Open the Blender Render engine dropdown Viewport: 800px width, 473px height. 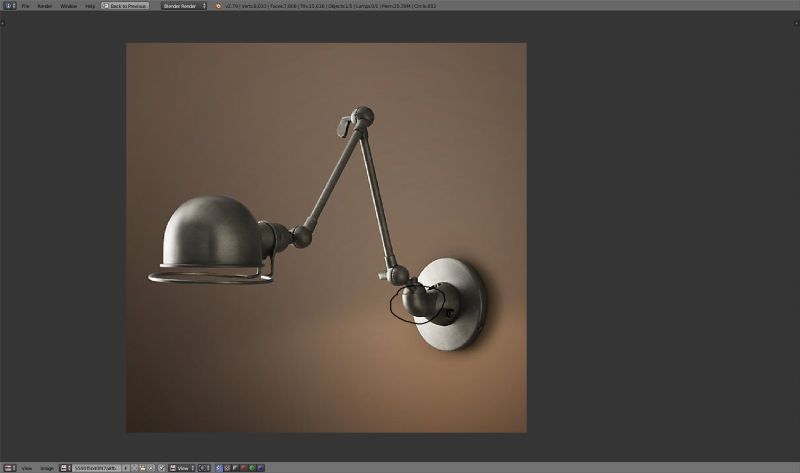184,6
